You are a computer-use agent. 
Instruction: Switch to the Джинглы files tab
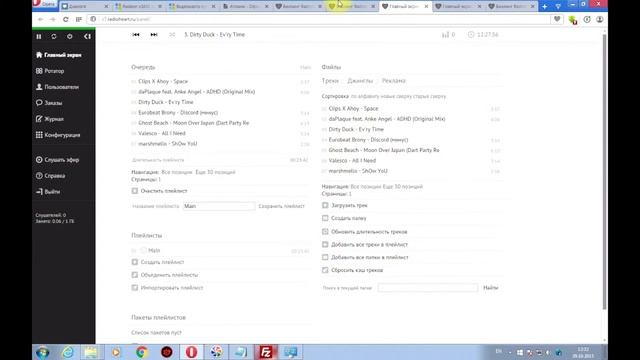(x=360, y=81)
